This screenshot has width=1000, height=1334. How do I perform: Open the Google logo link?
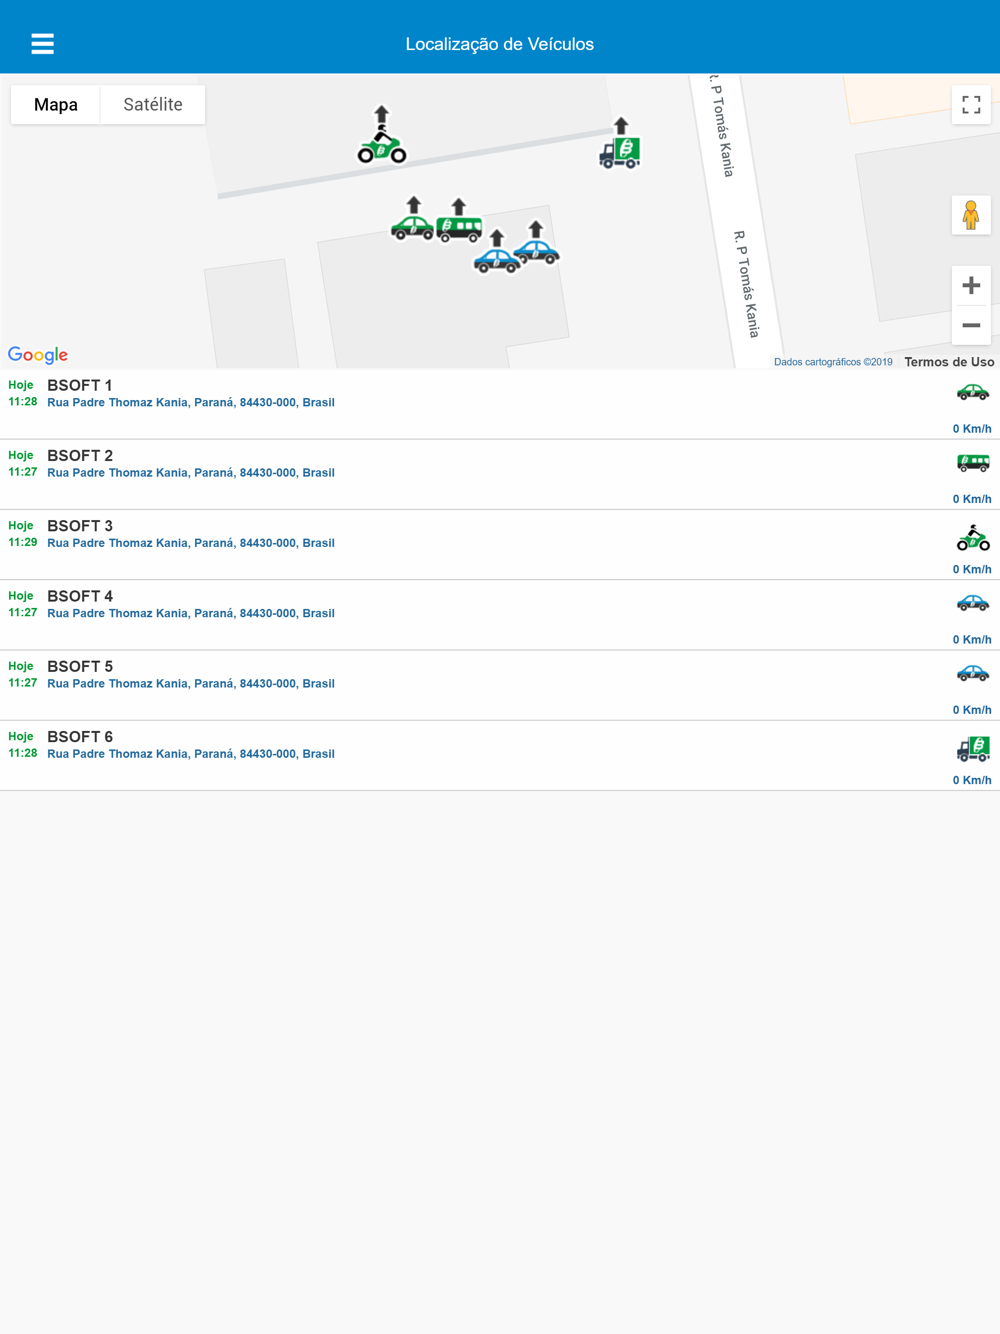(x=38, y=355)
